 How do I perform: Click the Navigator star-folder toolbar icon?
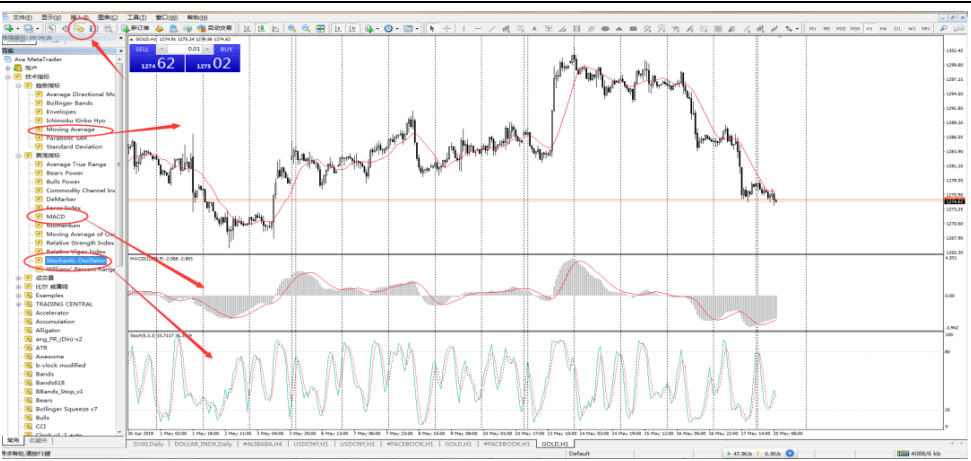pos(77,28)
